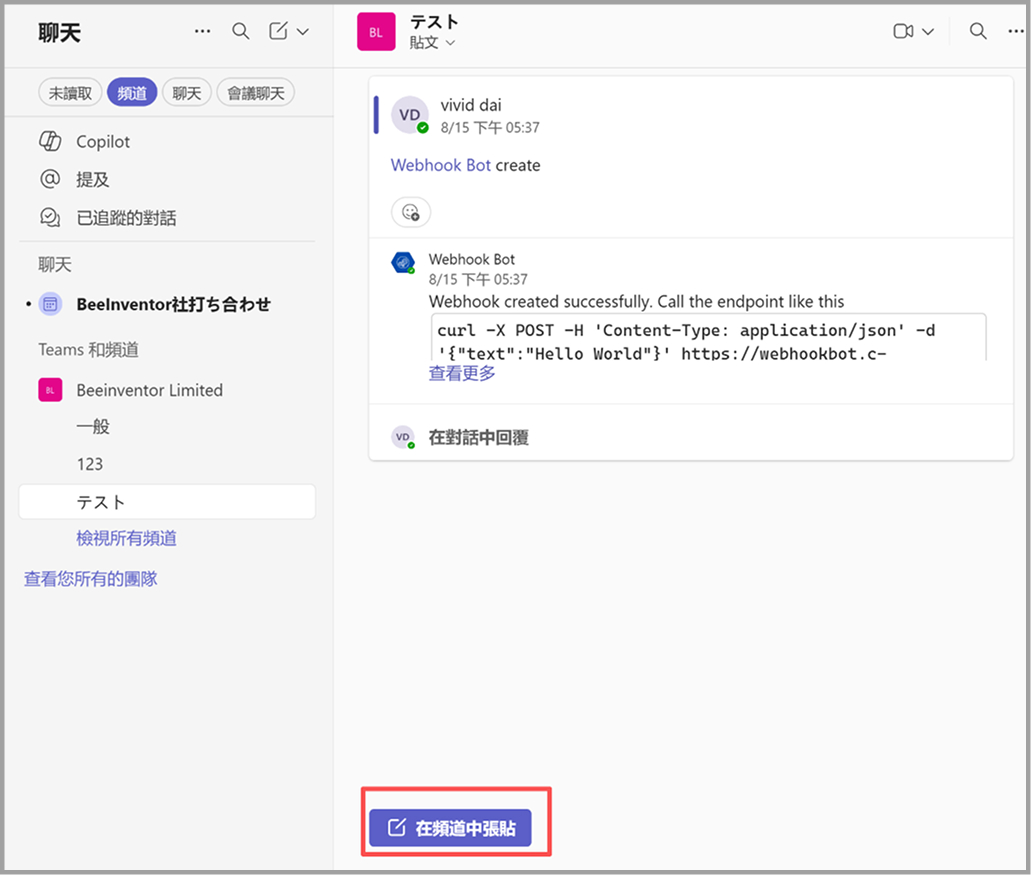Open the 檢視所有頻道 link
The width and height of the screenshot is (1031, 875).
point(127,538)
